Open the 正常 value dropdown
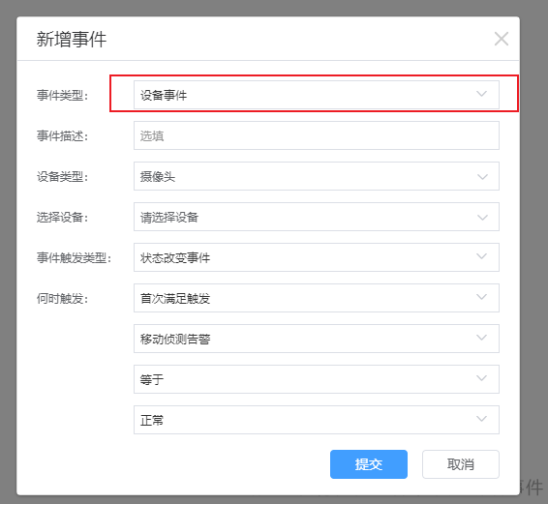The width and height of the screenshot is (548, 505). tap(316, 420)
